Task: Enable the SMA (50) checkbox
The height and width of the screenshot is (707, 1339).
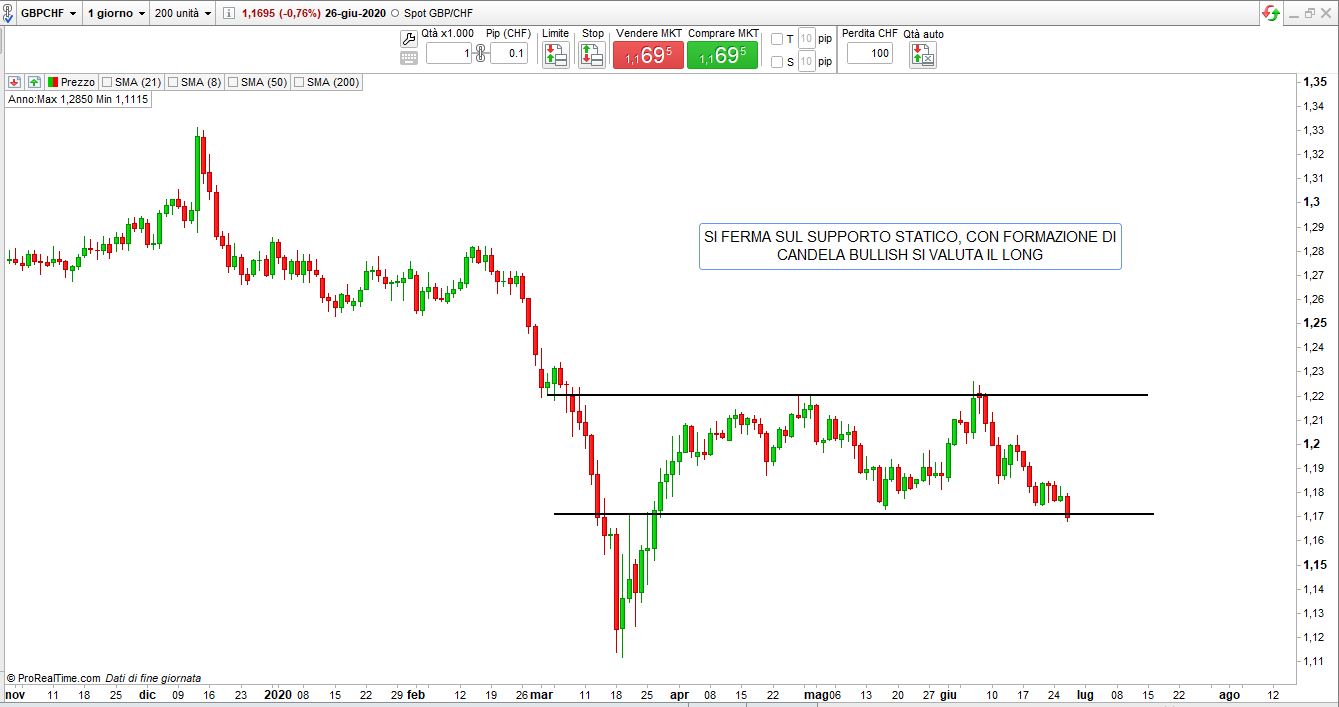Action: pyautogui.click(x=234, y=82)
